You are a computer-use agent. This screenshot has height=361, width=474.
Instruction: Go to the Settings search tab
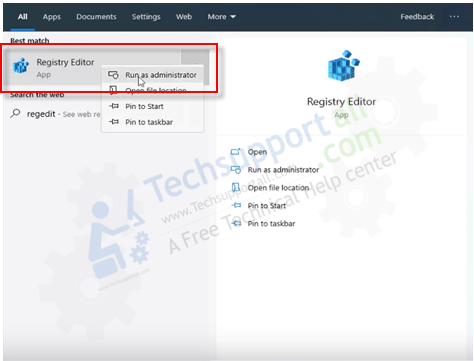pos(146,17)
